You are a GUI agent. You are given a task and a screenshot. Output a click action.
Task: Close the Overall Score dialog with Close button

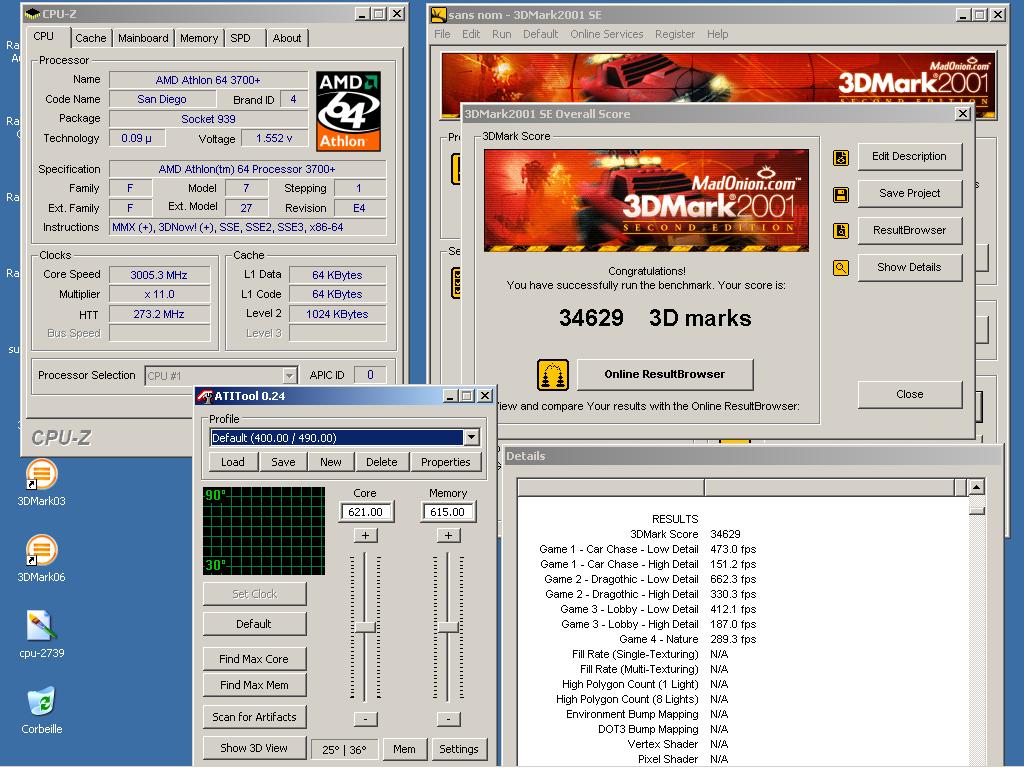(x=909, y=394)
